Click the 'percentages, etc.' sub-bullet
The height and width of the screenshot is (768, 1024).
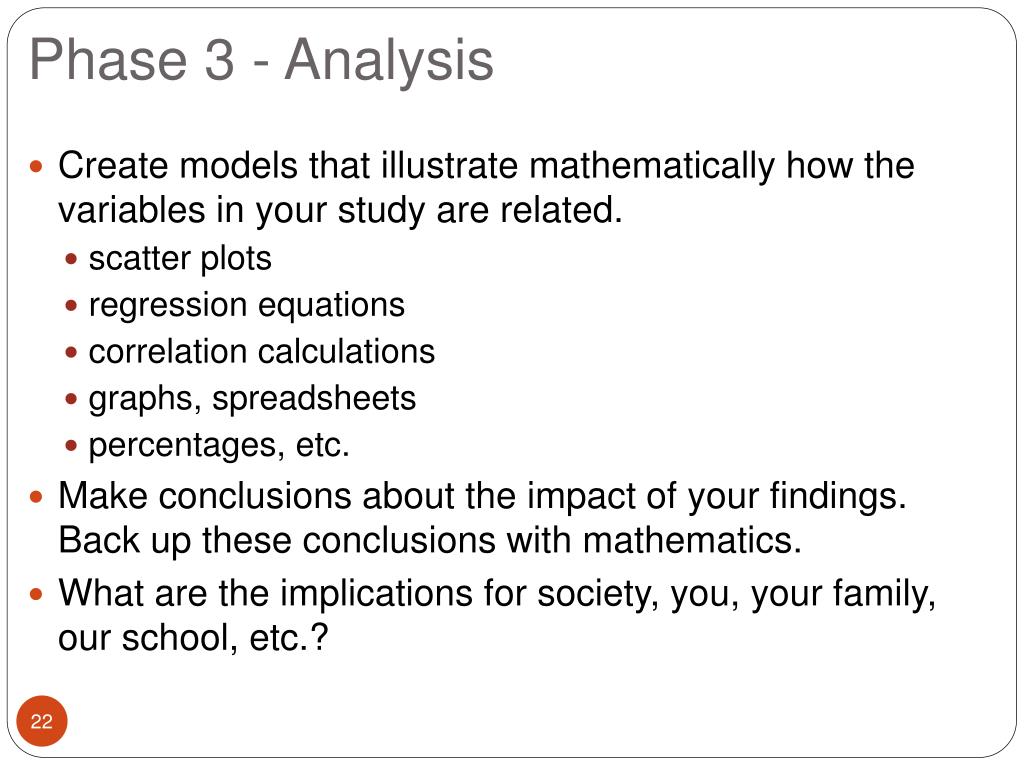219,445
